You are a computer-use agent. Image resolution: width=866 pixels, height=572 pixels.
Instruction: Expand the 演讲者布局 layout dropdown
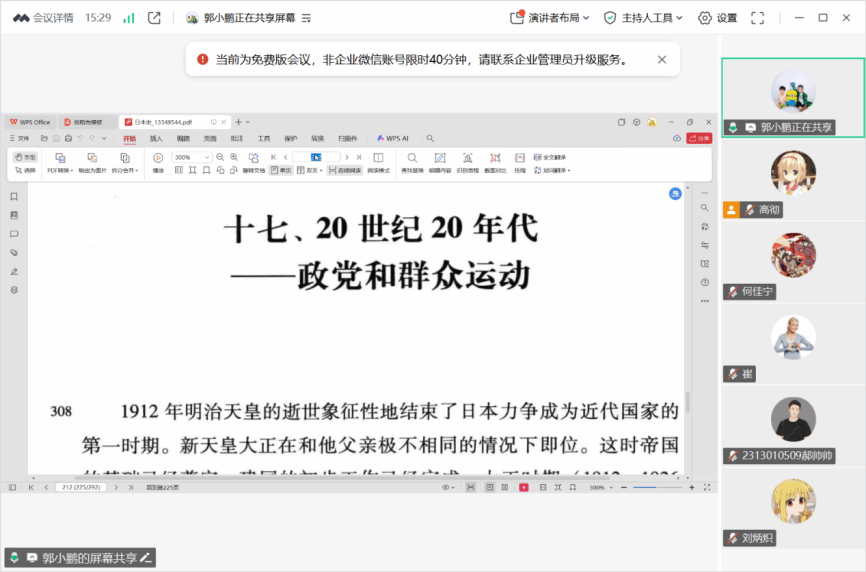551,18
